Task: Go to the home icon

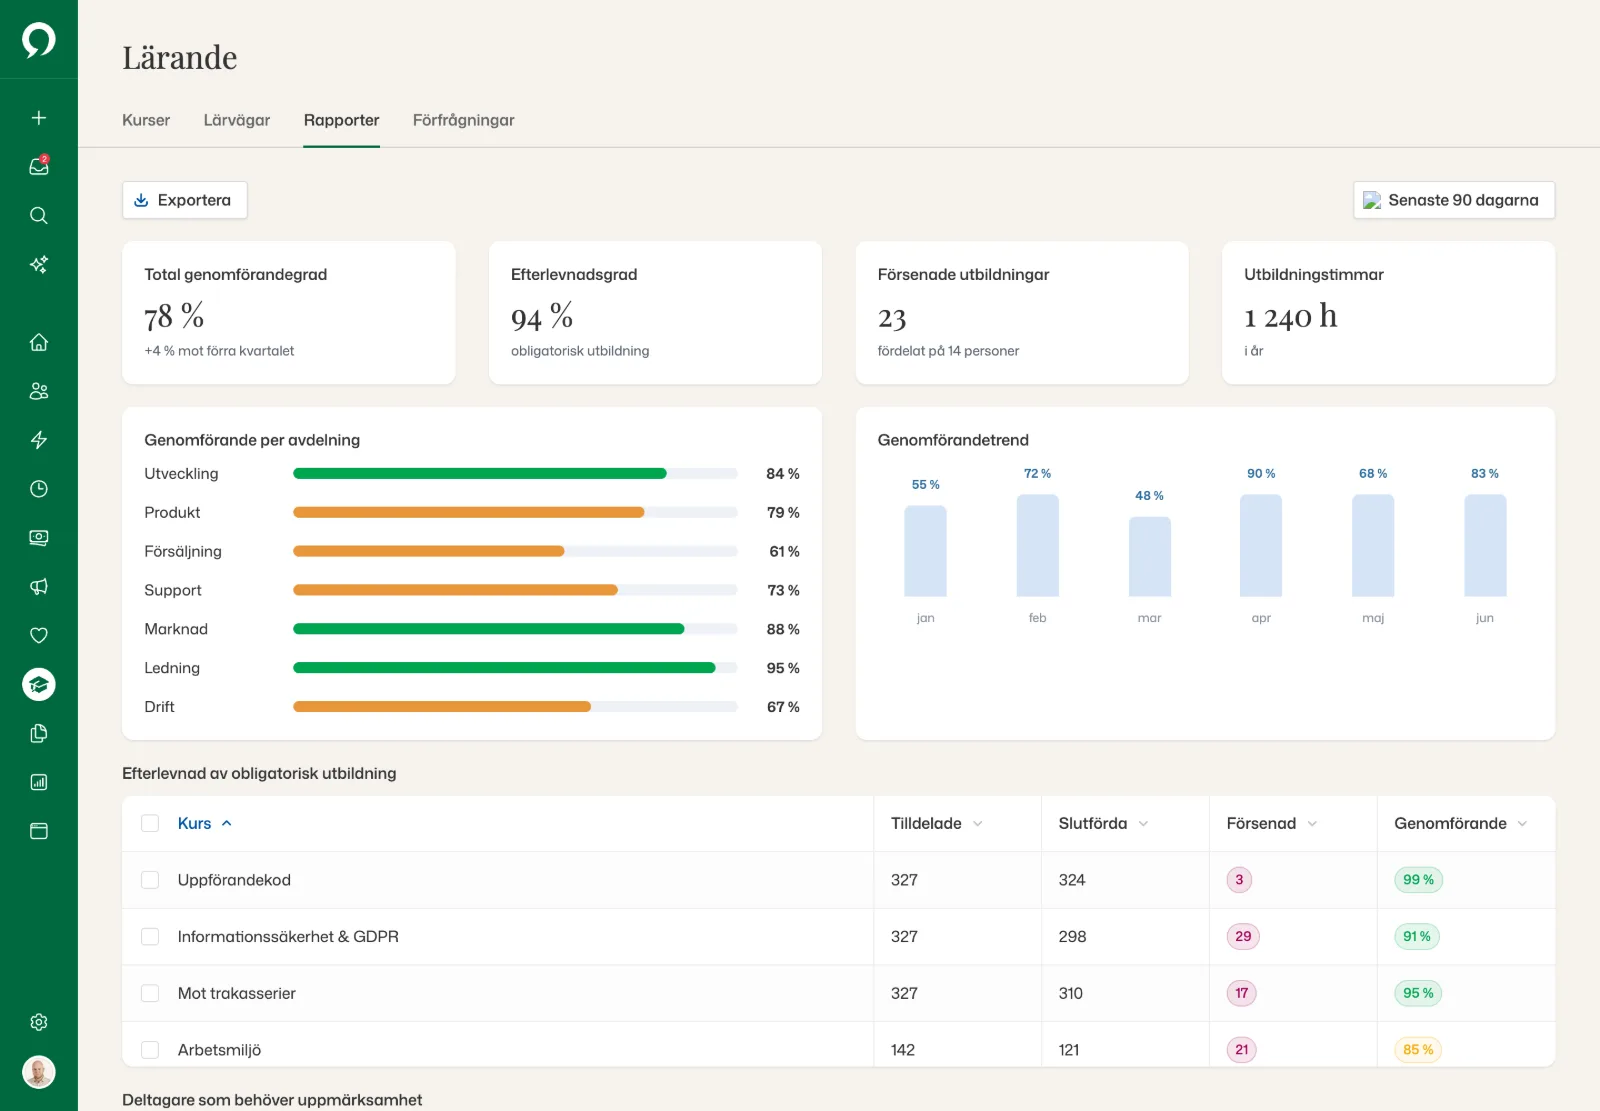Action: pos(39,342)
